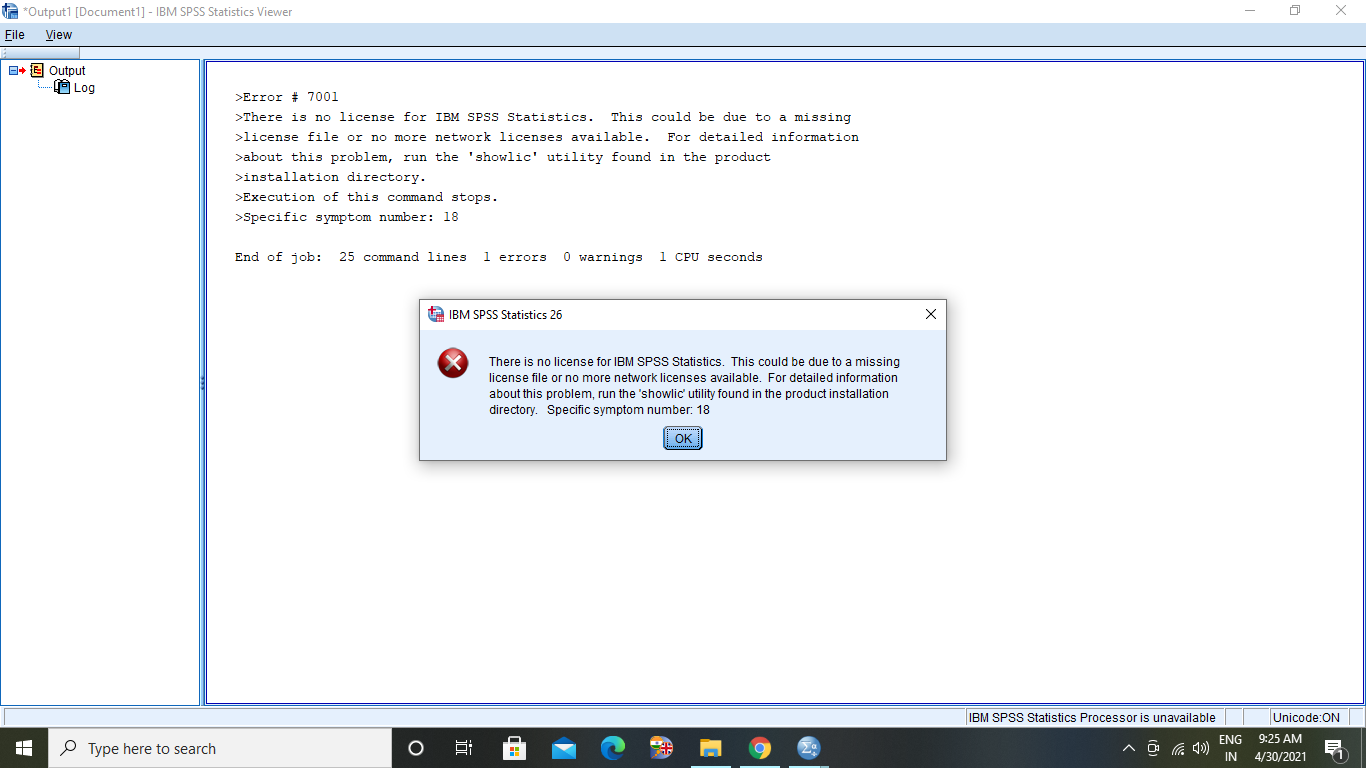1366x768 pixels.
Task: Launch Microsoft Edge from the taskbar
Action: tap(613, 748)
